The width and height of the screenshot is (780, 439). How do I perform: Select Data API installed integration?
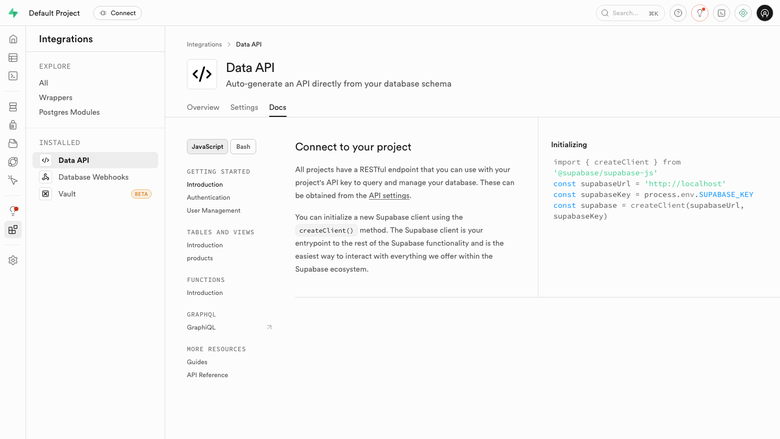pyautogui.click(x=95, y=160)
